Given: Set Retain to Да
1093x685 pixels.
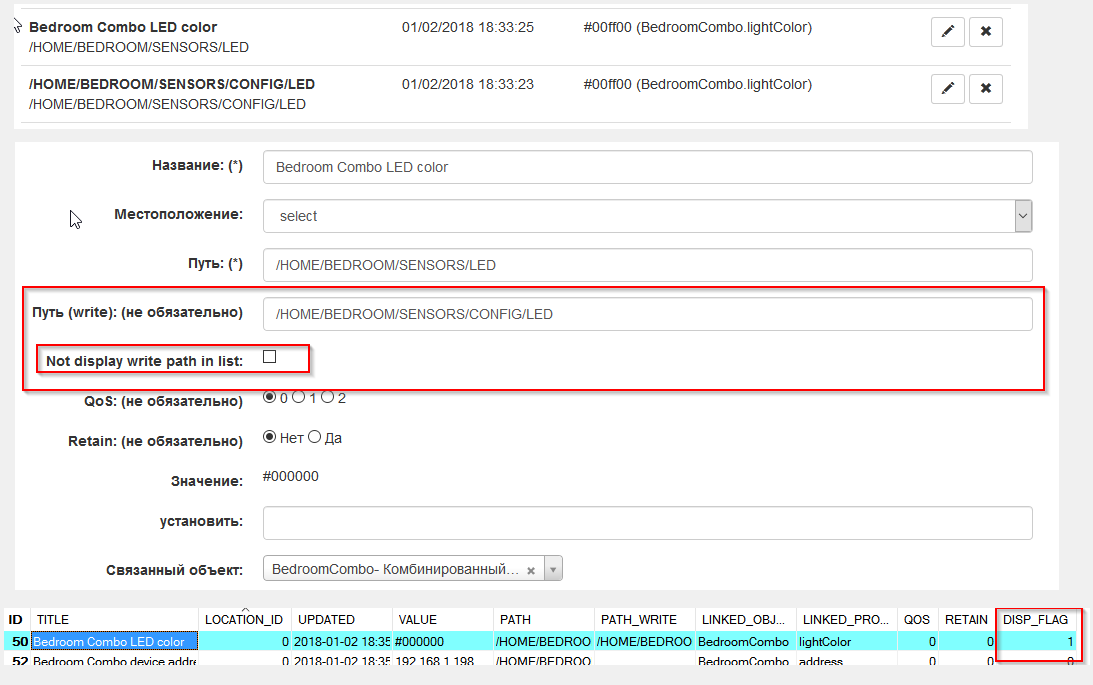Looking at the screenshot, I should pos(315,437).
